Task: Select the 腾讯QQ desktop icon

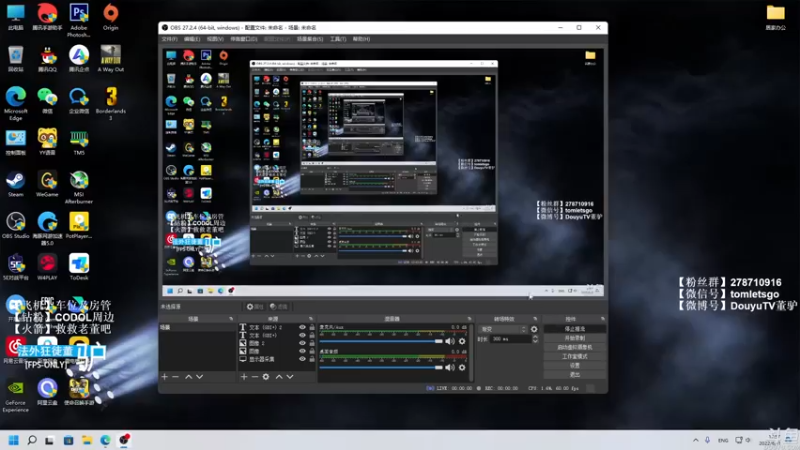Action: [x=47, y=59]
